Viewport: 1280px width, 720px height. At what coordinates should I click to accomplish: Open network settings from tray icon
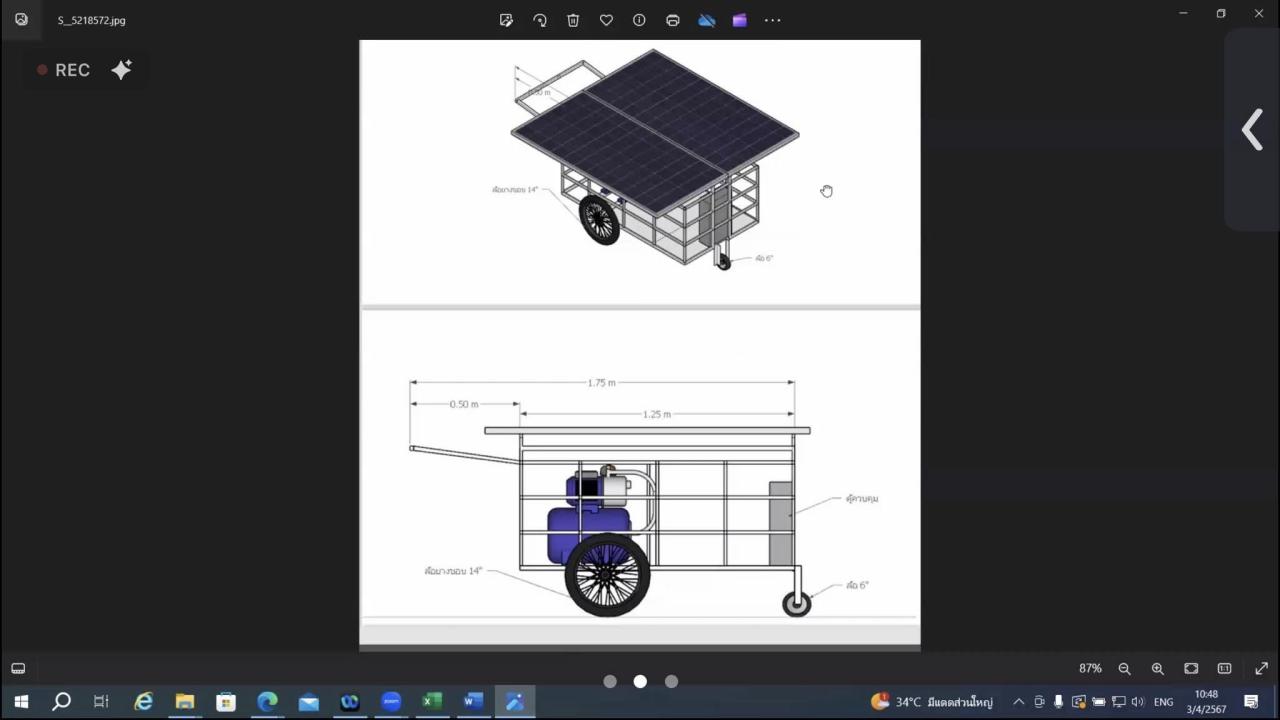(x=1118, y=702)
